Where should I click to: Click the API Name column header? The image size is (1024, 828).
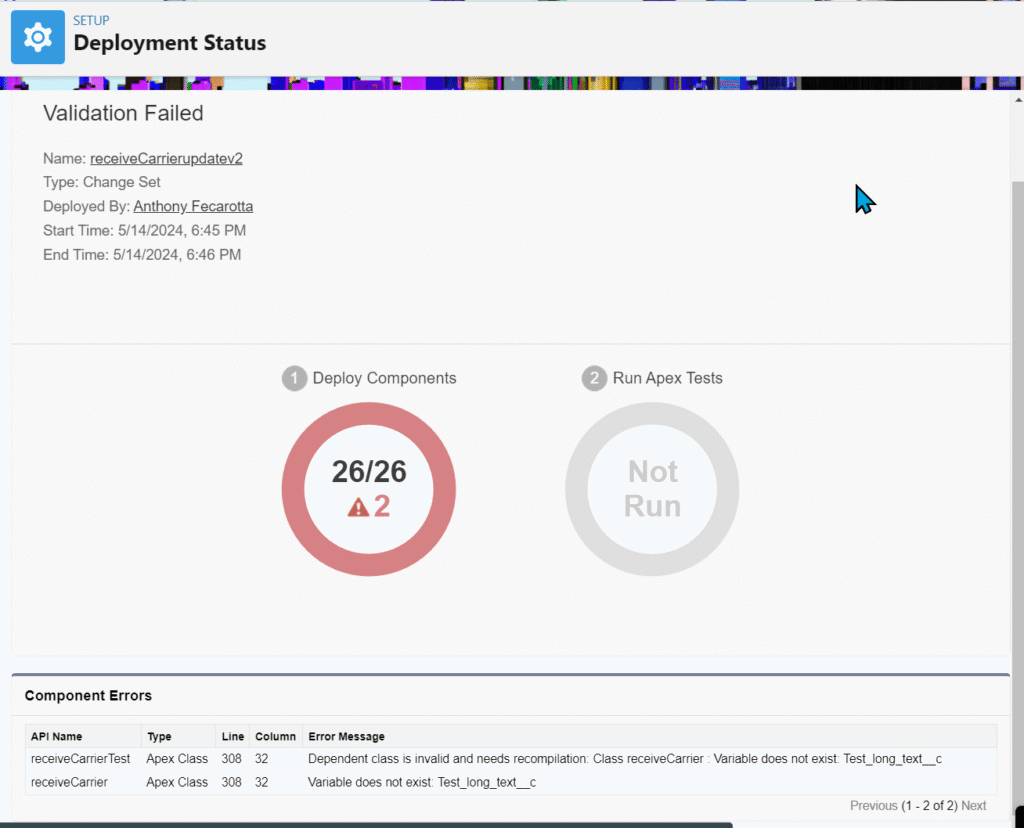click(57, 736)
